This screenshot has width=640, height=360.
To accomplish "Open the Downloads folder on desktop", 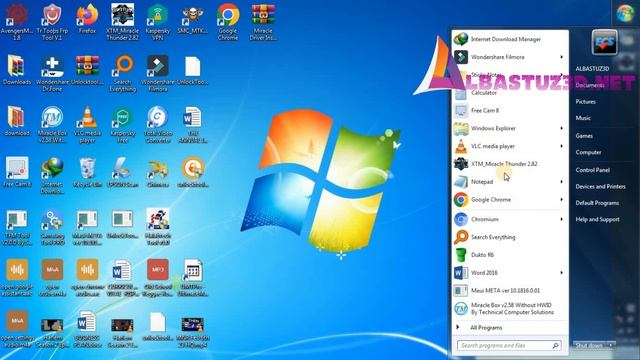I will point(17,69).
